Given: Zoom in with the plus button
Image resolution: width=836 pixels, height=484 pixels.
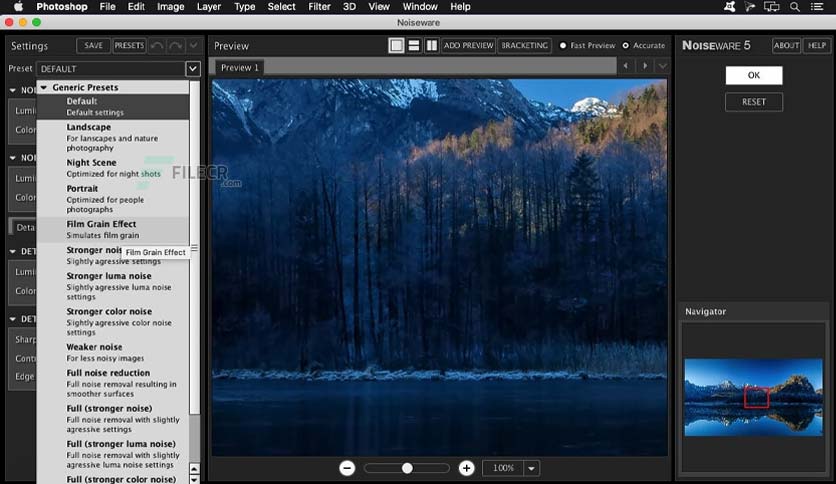Looking at the screenshot, I should 467,468.
